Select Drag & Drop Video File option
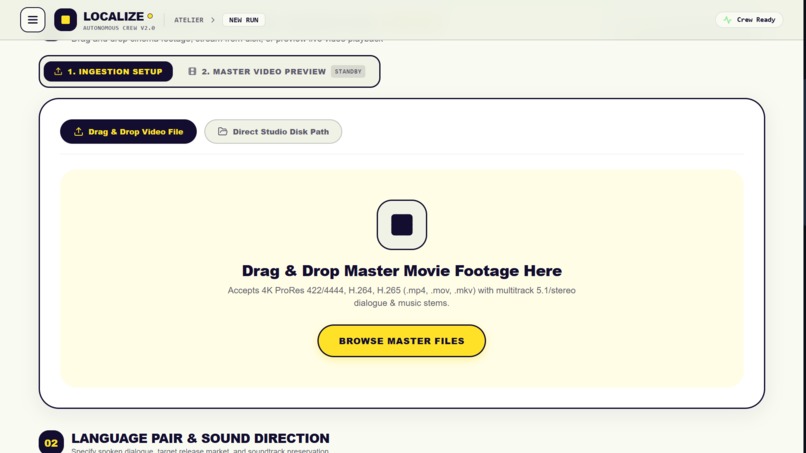Image resolution: width=806 pixels, height=453 pixels. coord(128,132)
